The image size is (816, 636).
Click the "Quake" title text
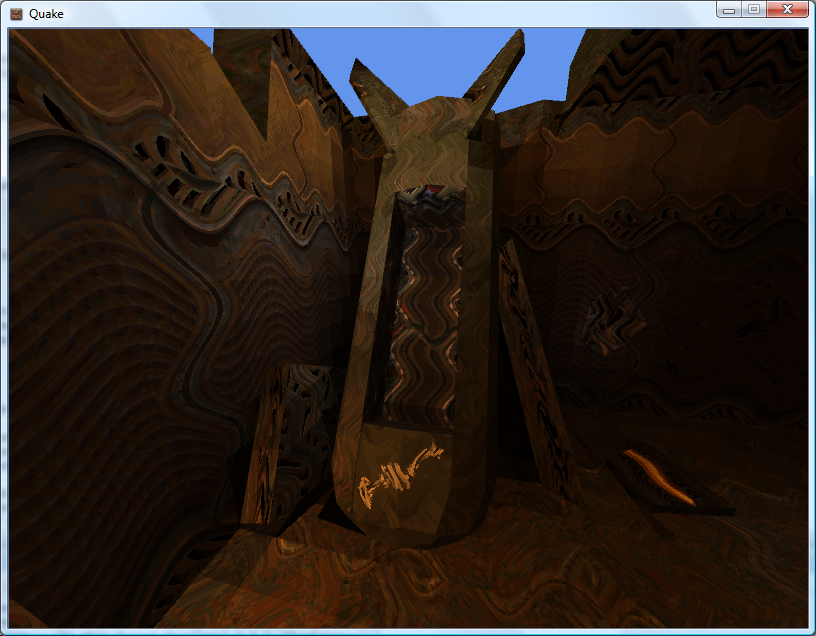click(47, 14)
